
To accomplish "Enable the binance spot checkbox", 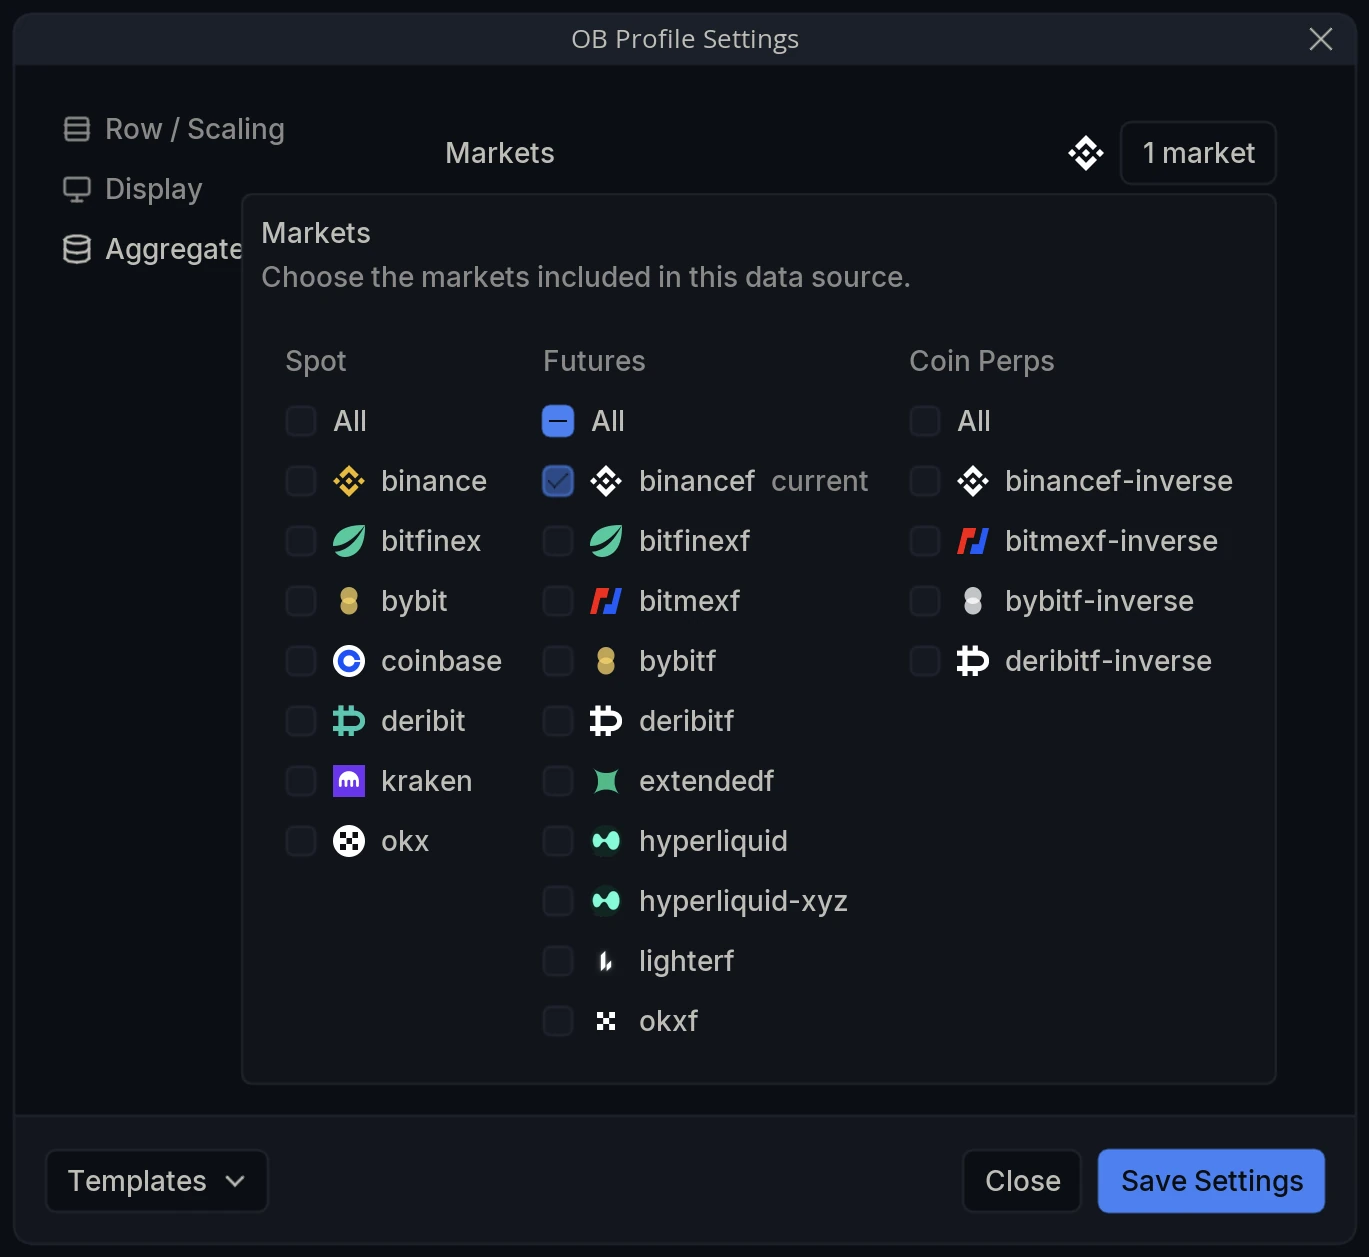I will pyautogui.click(x=301, y=481).
